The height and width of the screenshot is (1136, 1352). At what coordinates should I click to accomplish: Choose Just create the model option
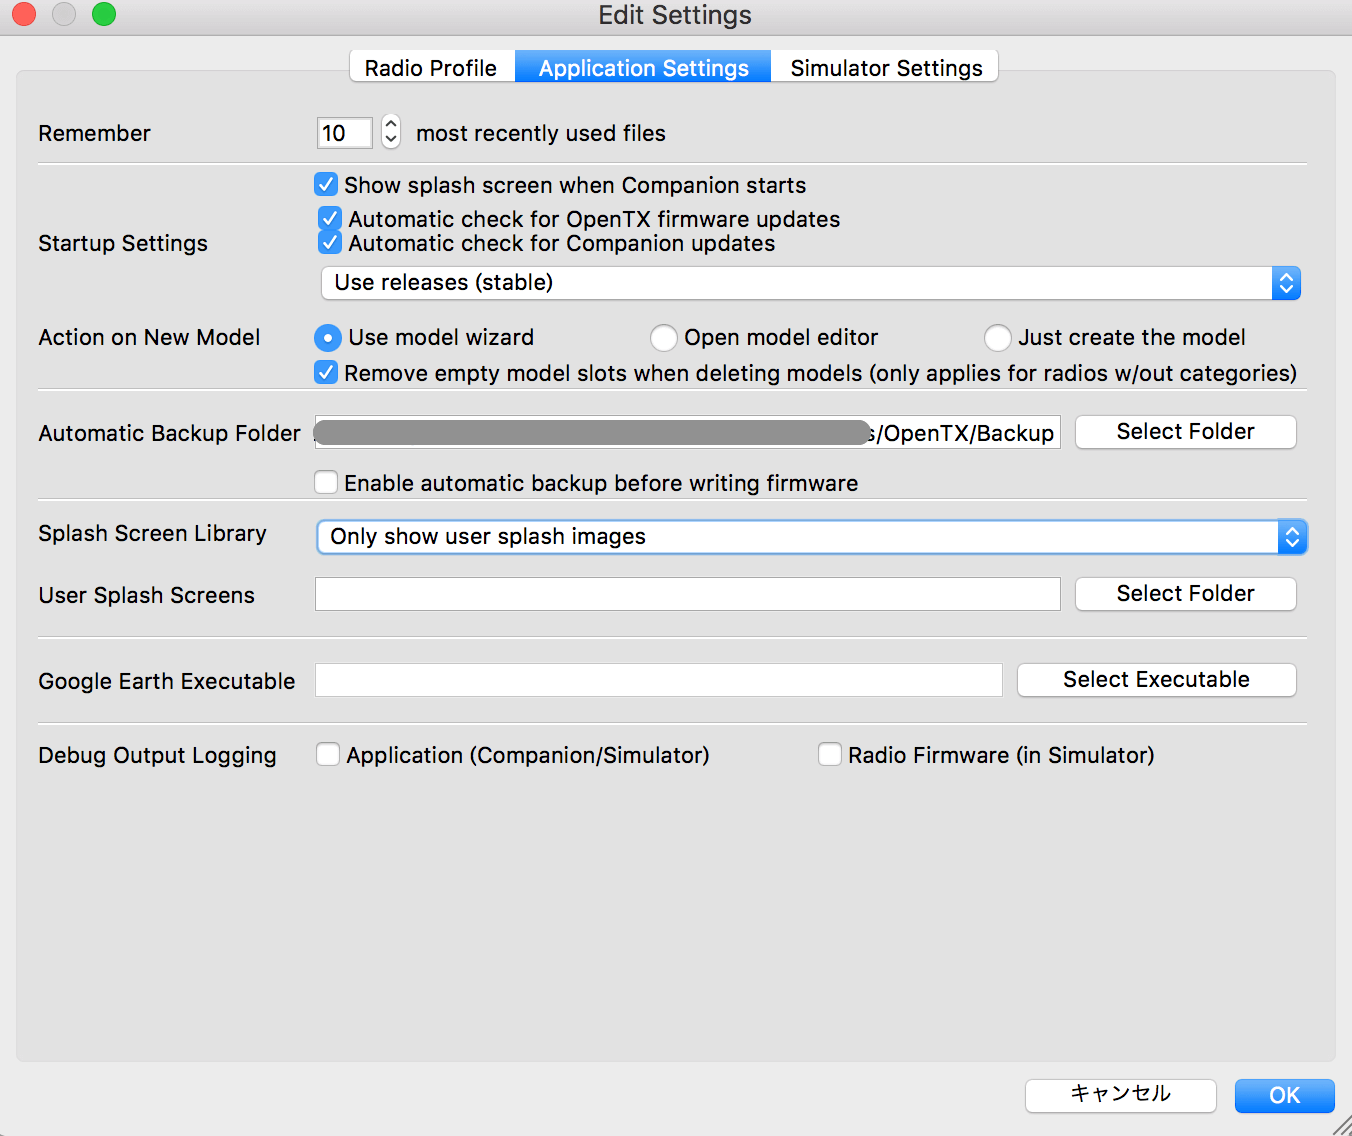(997, 338)
